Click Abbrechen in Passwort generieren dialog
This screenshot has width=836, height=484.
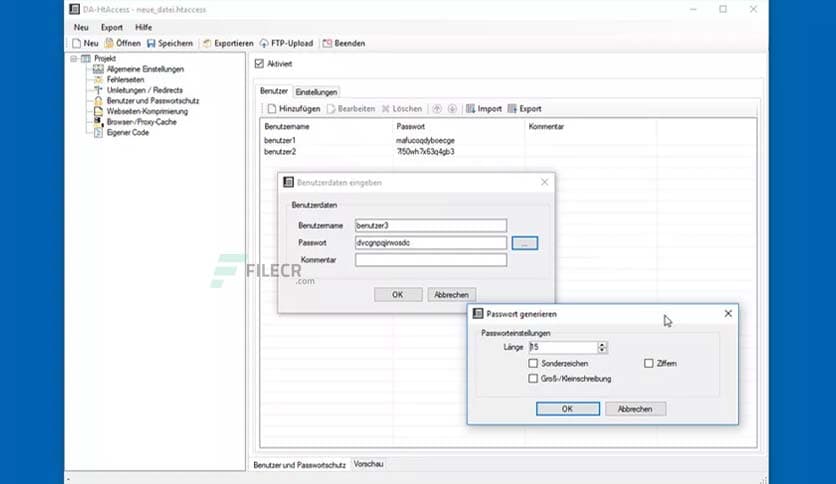coord(635,409)
